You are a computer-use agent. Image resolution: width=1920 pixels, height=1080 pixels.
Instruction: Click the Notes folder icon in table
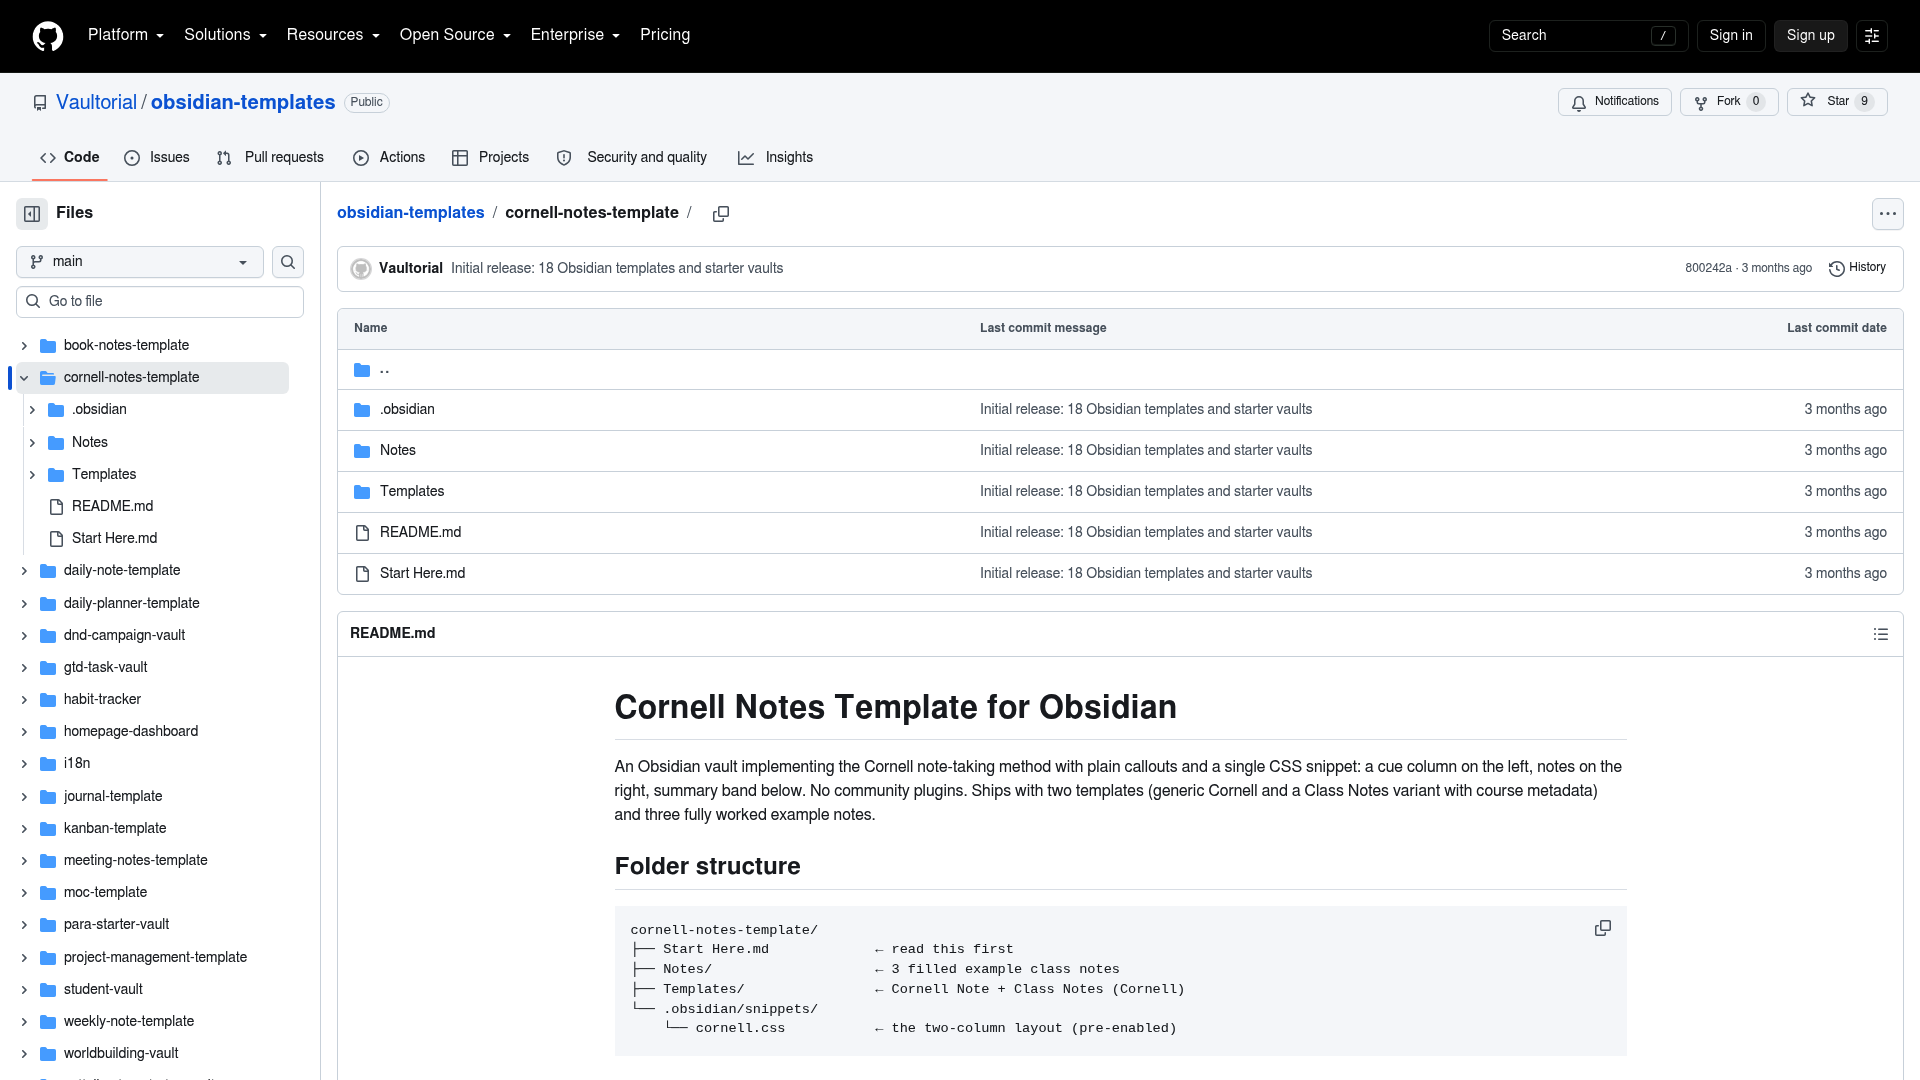362,451
